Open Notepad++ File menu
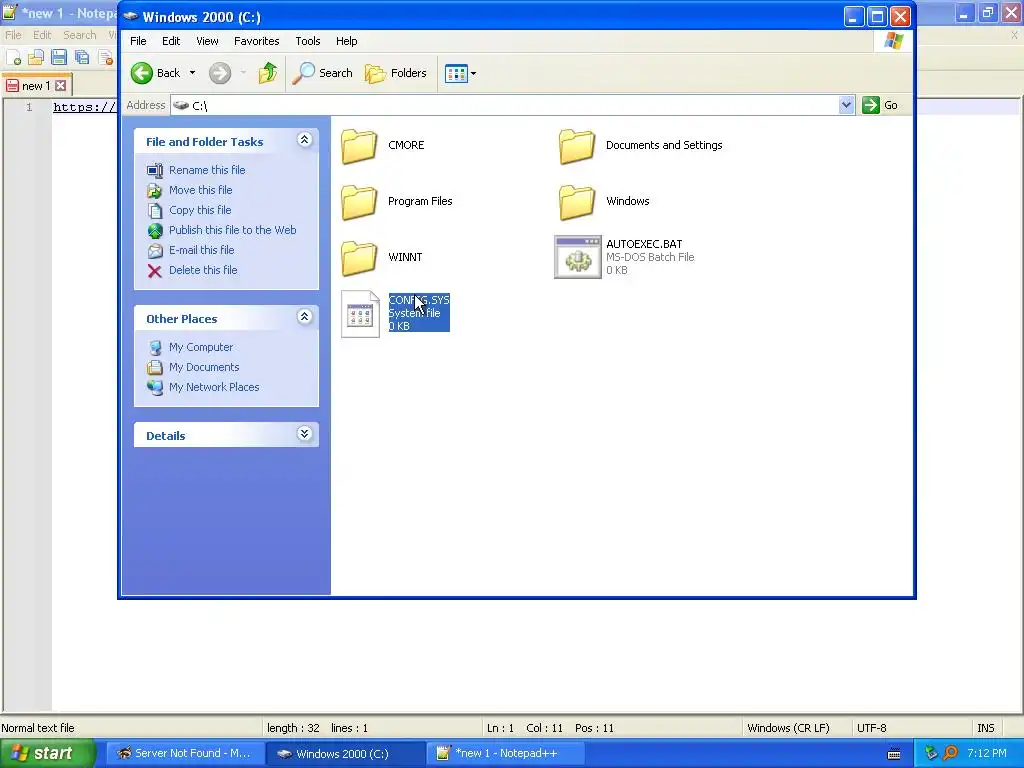 (x=13, y=35)
